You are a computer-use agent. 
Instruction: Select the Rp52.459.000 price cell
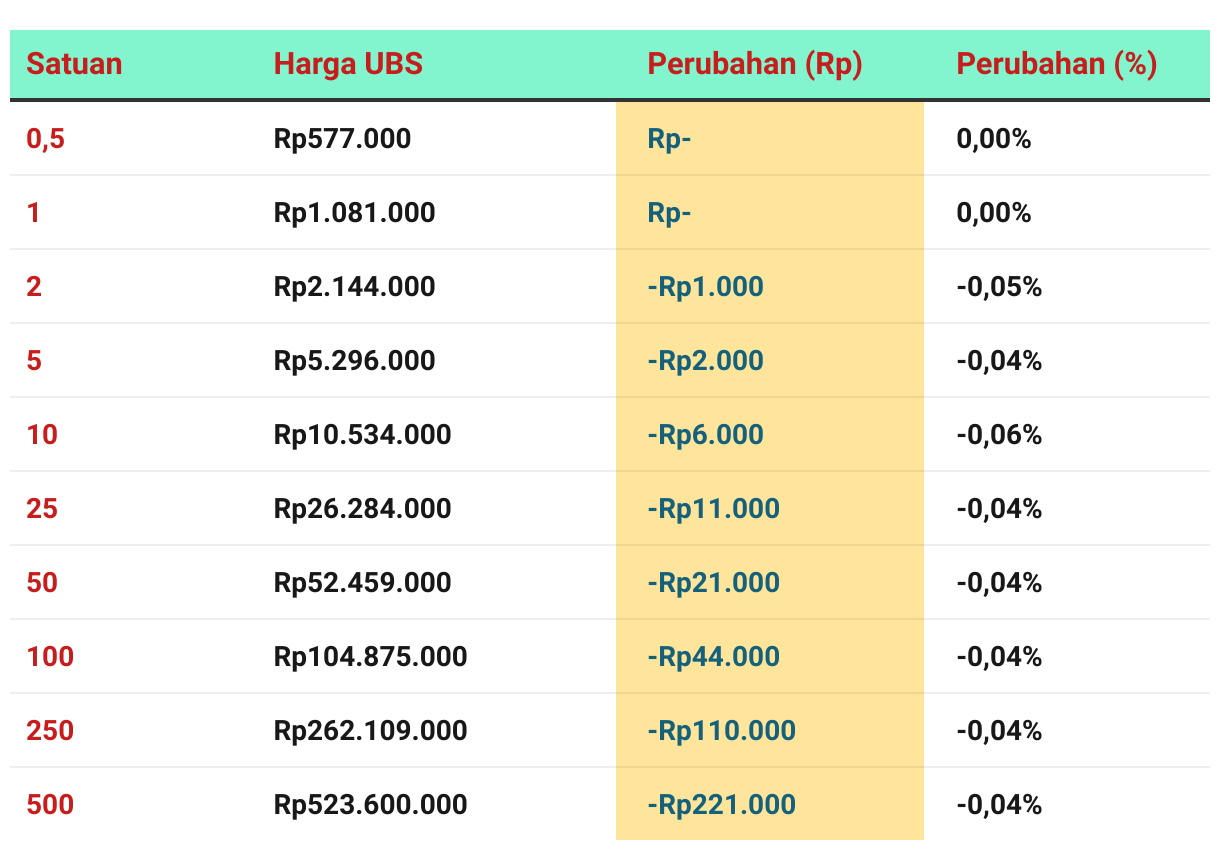(x=362, y=583)
